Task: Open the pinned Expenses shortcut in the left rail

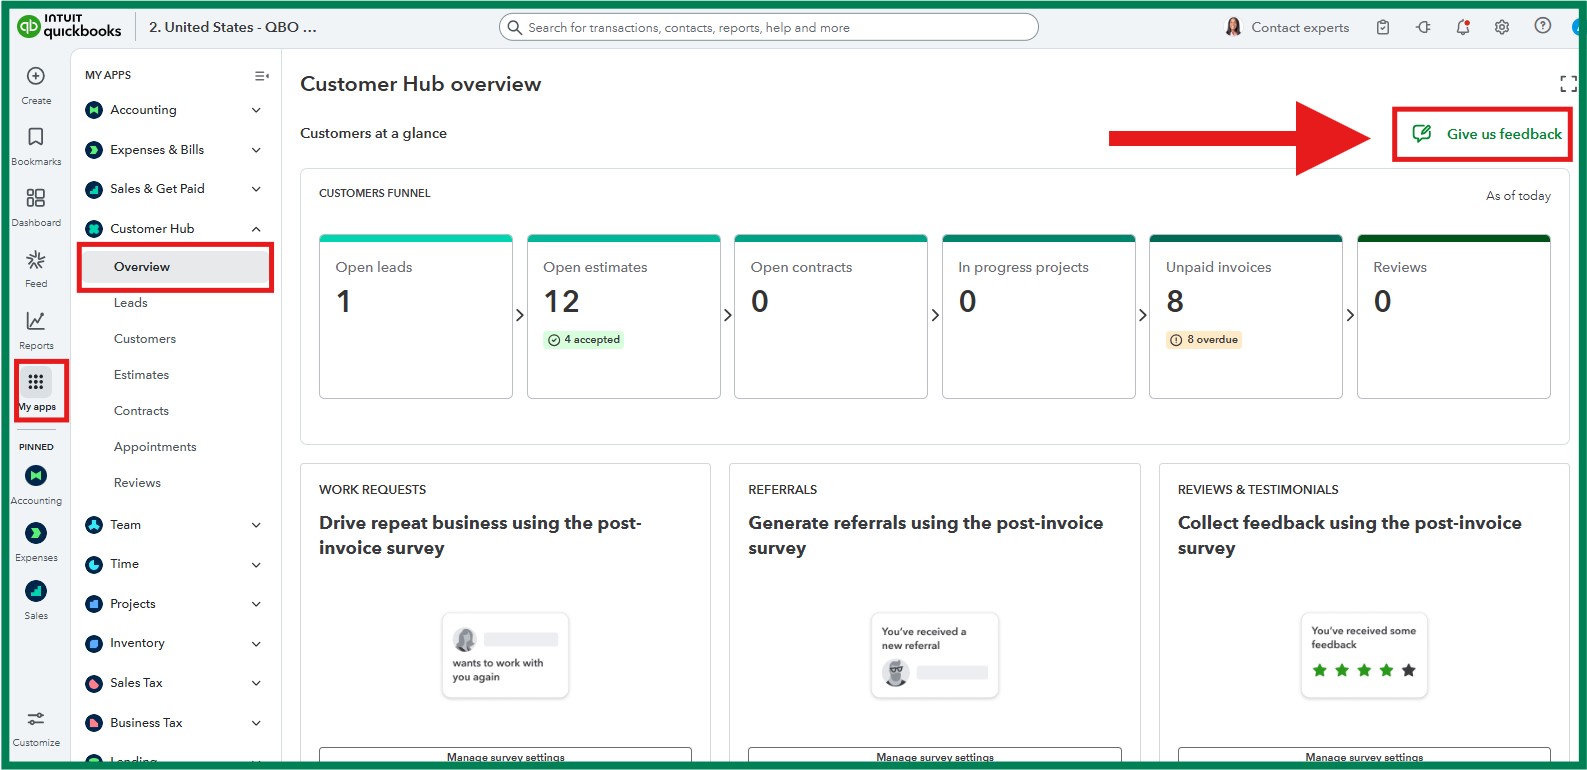Action: [x=36, y=542]
